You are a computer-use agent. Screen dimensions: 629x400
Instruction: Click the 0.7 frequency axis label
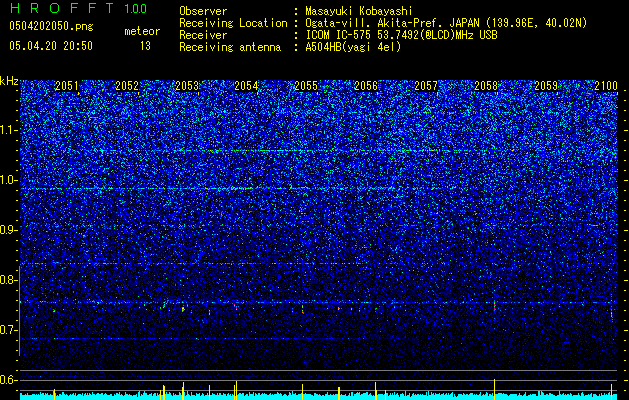9,330
